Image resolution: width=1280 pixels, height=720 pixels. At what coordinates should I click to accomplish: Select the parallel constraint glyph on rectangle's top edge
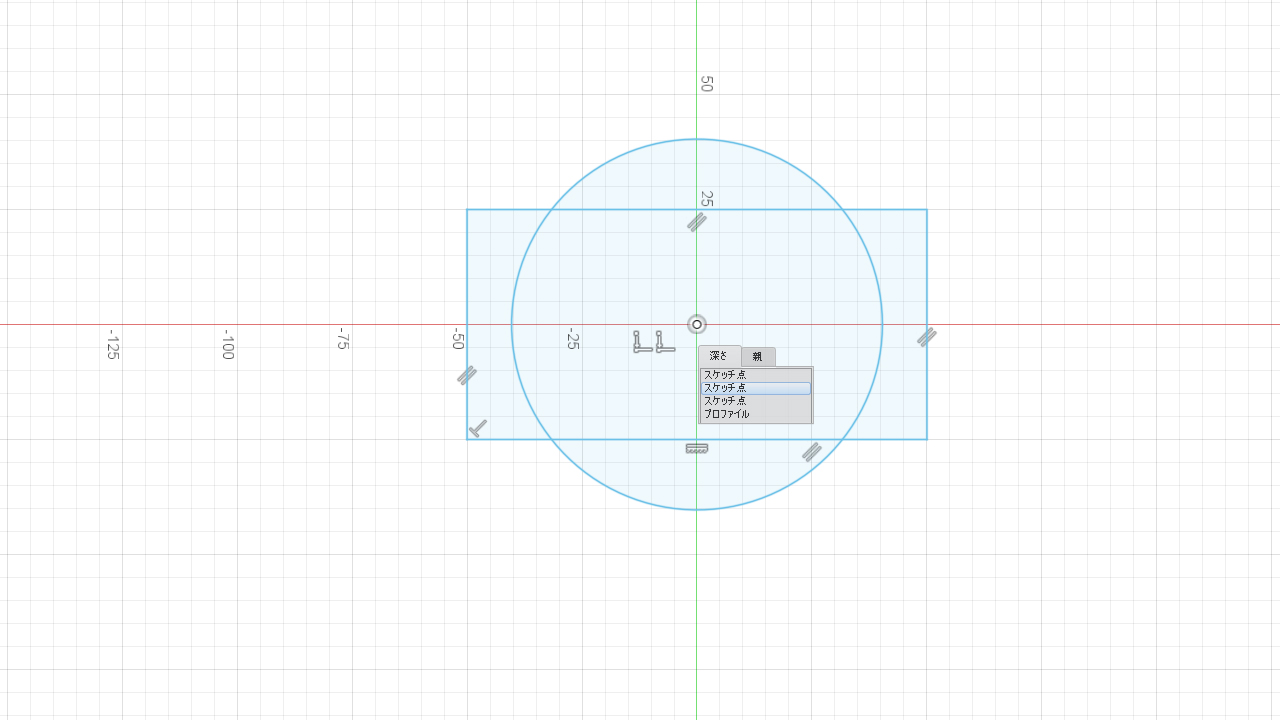pos(697,222)
